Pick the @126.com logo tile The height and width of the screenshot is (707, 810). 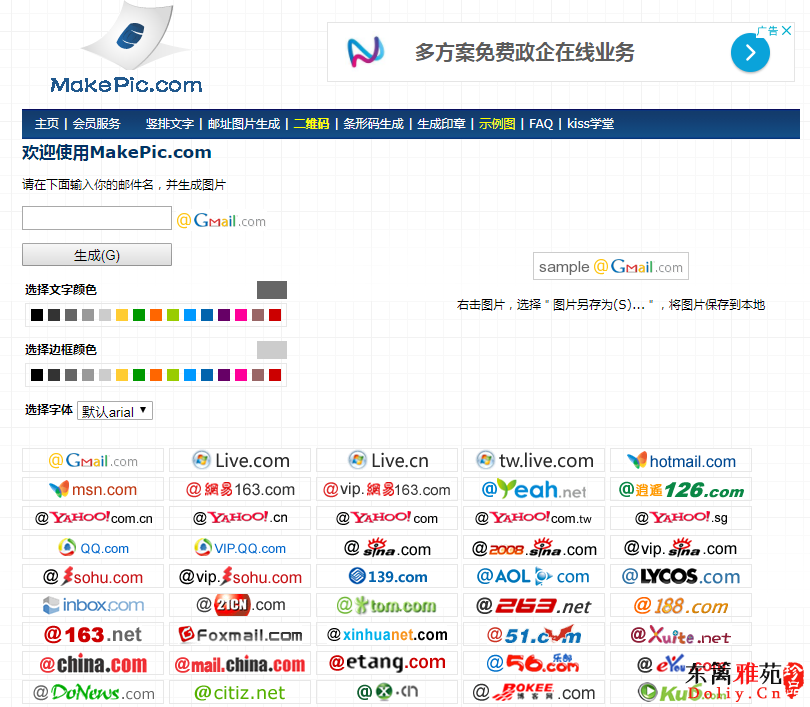pyautogui.click(x=681, y=489)
